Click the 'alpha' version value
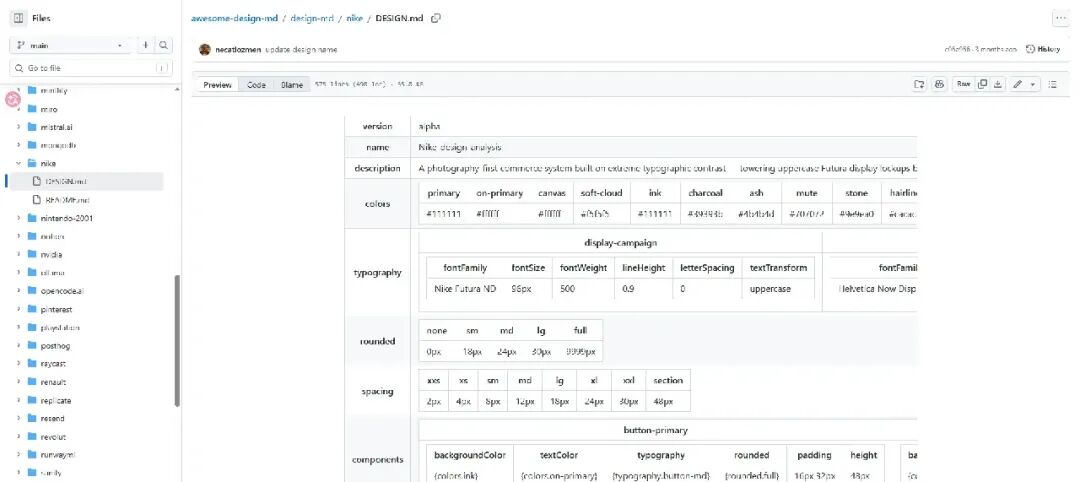The width and height of the screenshot is (1080, 482). [429, 127]
